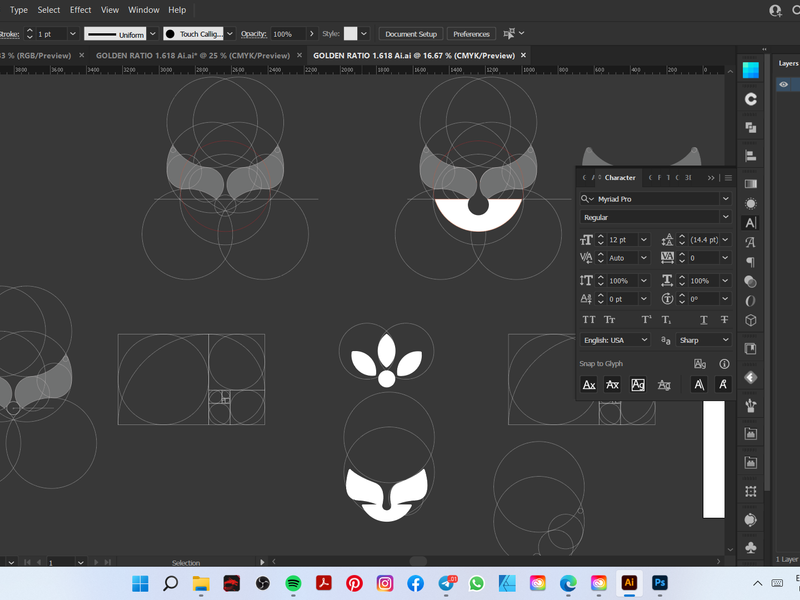Toggle All Caps in Character panel
Image resolution: width=800 pixels, height=600 pixels.
[x=589, y=320]
